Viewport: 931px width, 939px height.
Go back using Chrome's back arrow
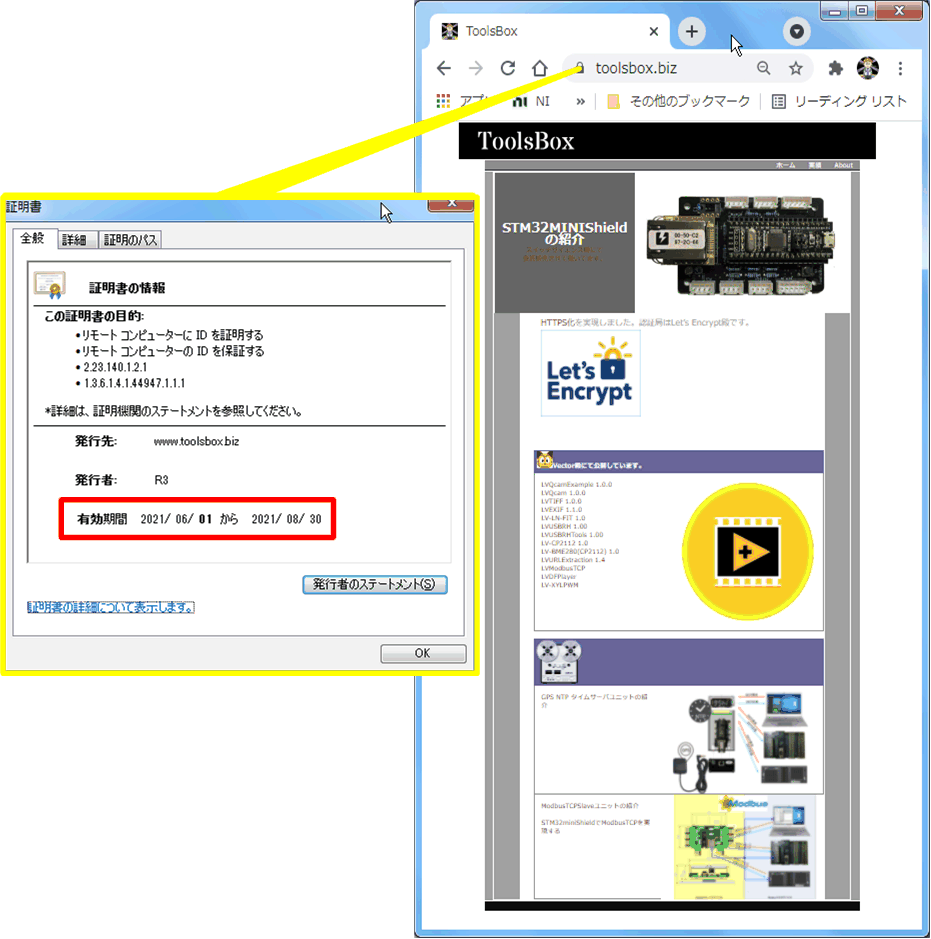point(444,68)
